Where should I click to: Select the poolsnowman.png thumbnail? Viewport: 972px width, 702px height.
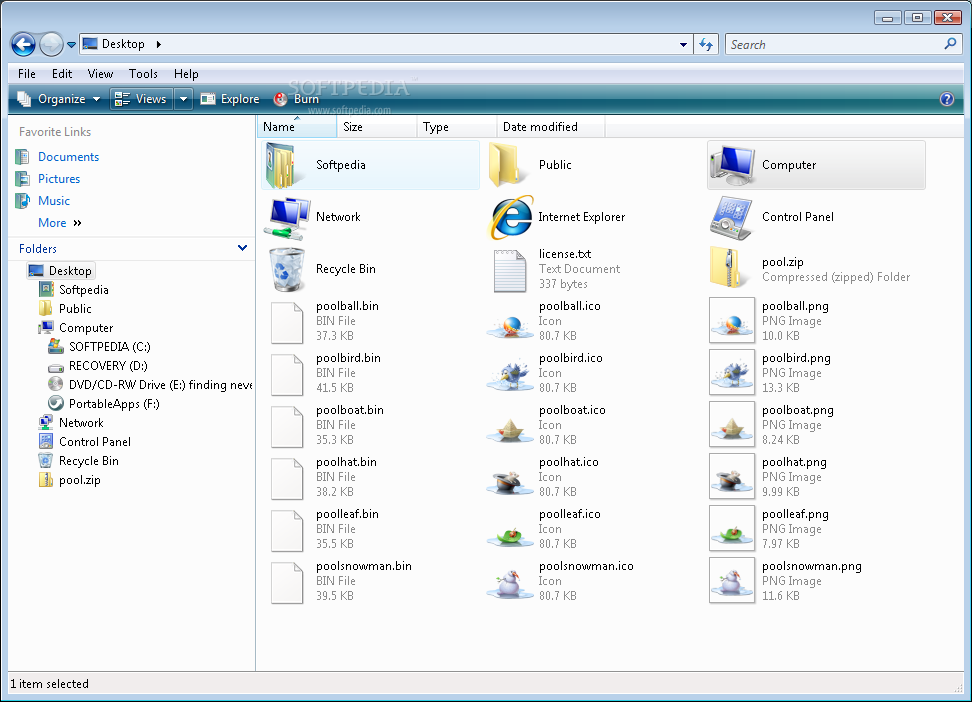click(732, 580)
